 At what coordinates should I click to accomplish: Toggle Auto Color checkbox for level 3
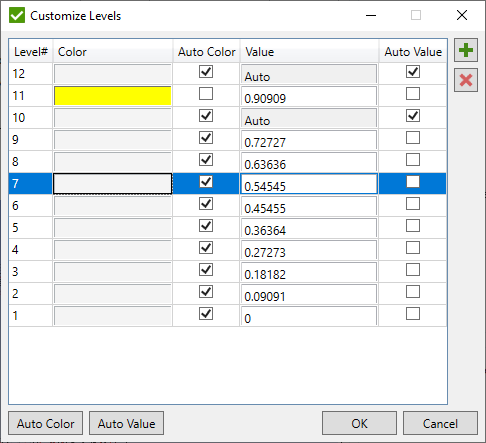pyautogui.click(x=206, y=270)
